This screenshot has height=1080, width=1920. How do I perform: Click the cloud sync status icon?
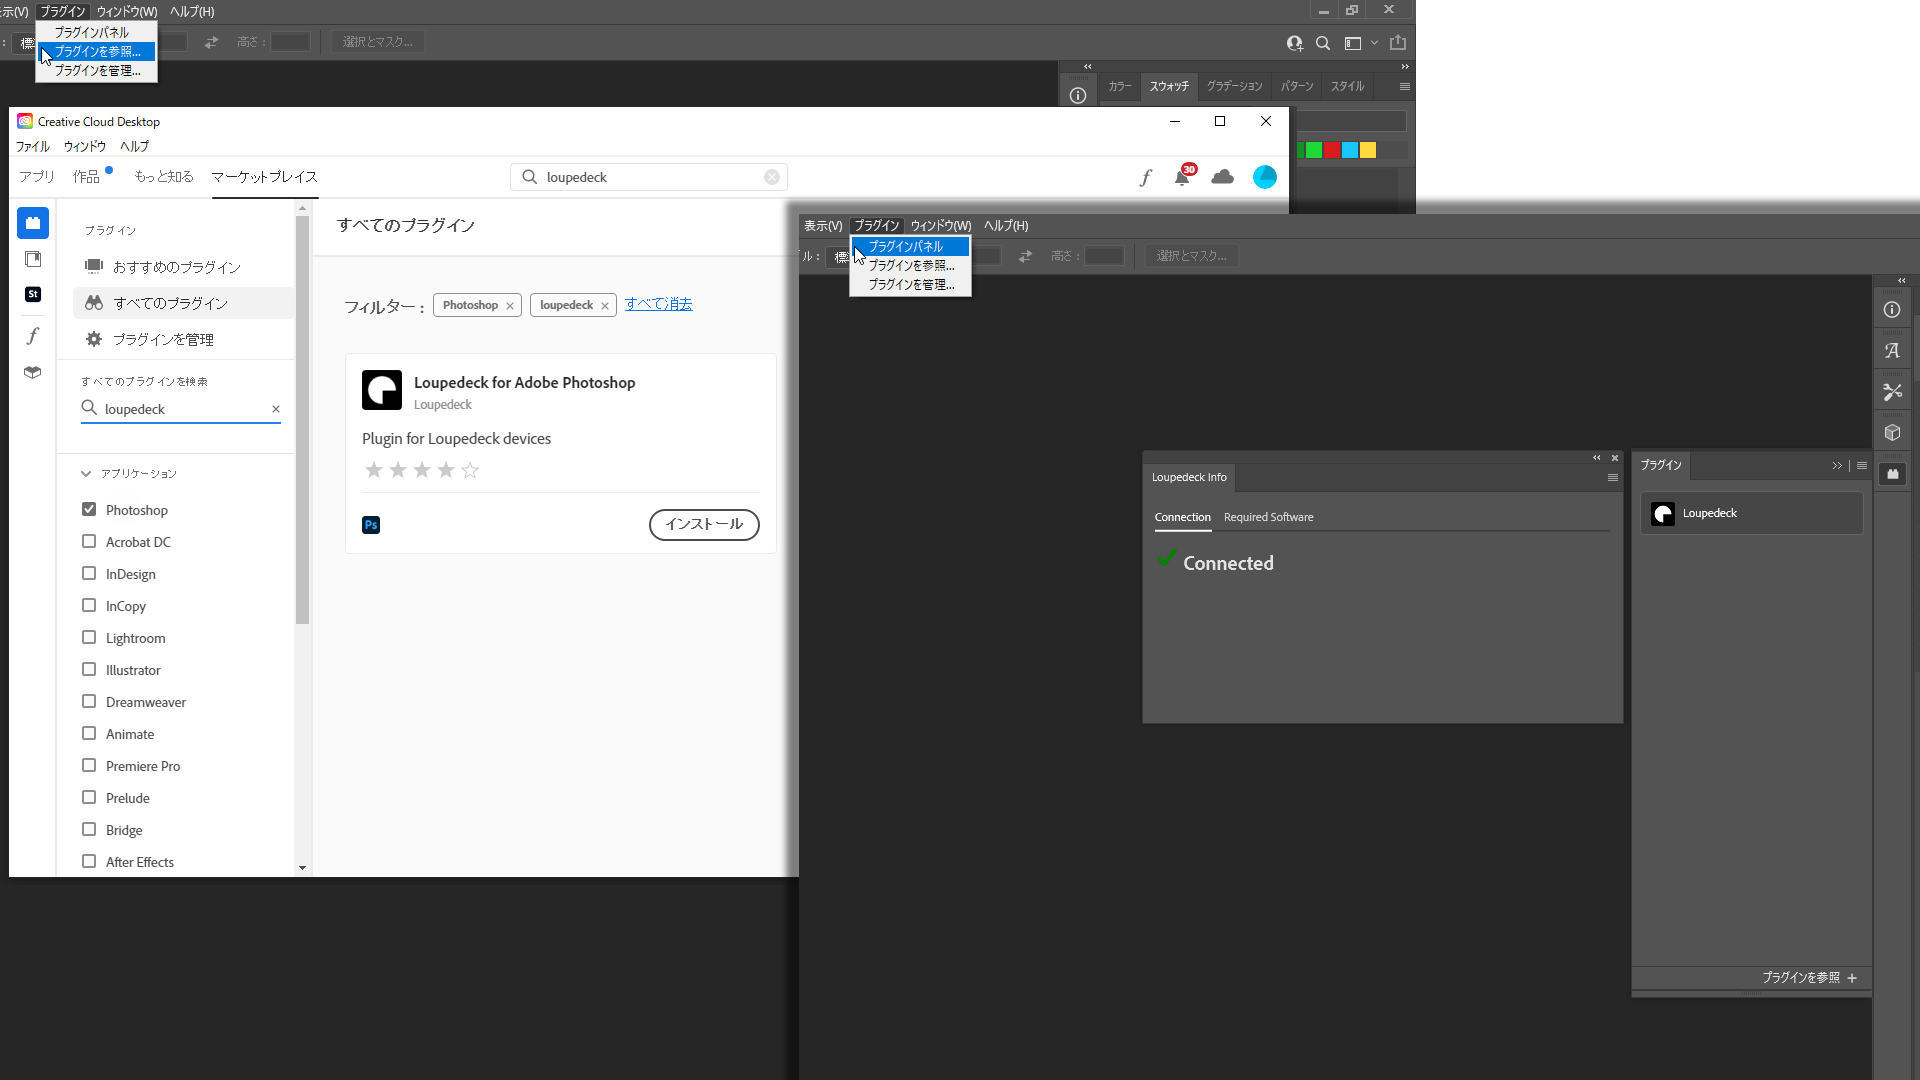click(1222, 177)
